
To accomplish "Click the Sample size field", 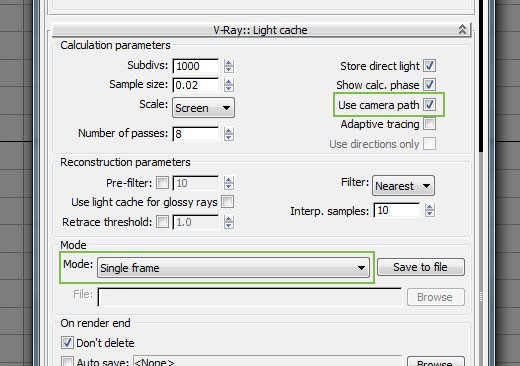I will (196, 85).
